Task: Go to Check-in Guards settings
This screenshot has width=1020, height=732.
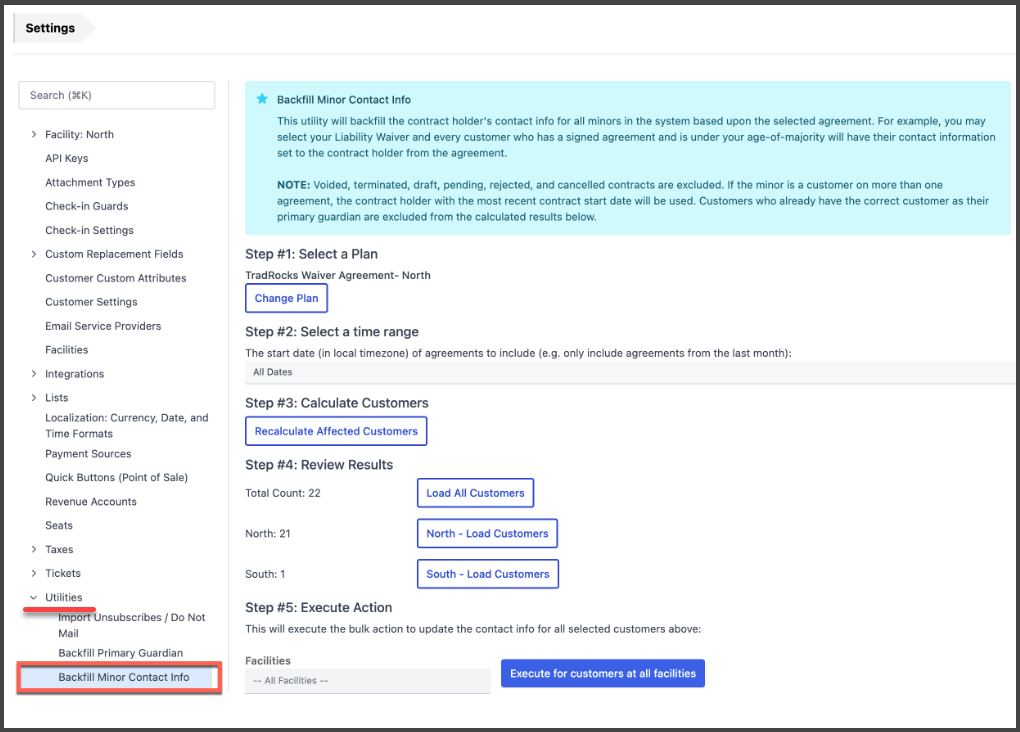Action: pyautogui.click(x=87, y=206)
